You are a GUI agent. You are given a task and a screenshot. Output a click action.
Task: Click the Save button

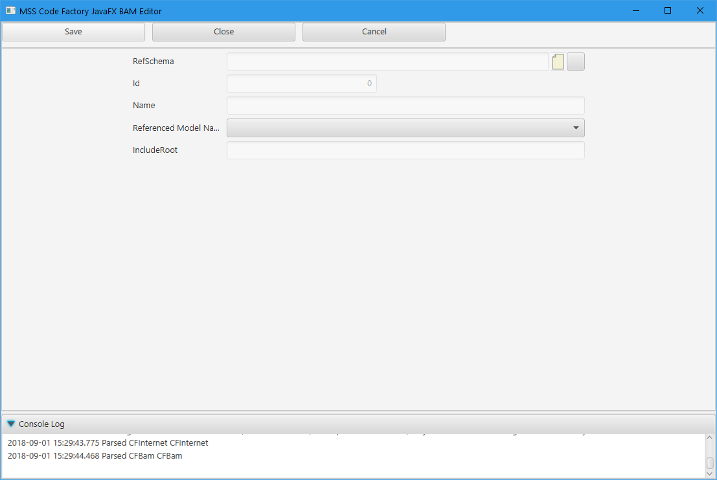pyautogui.click(x=73, y=32)
